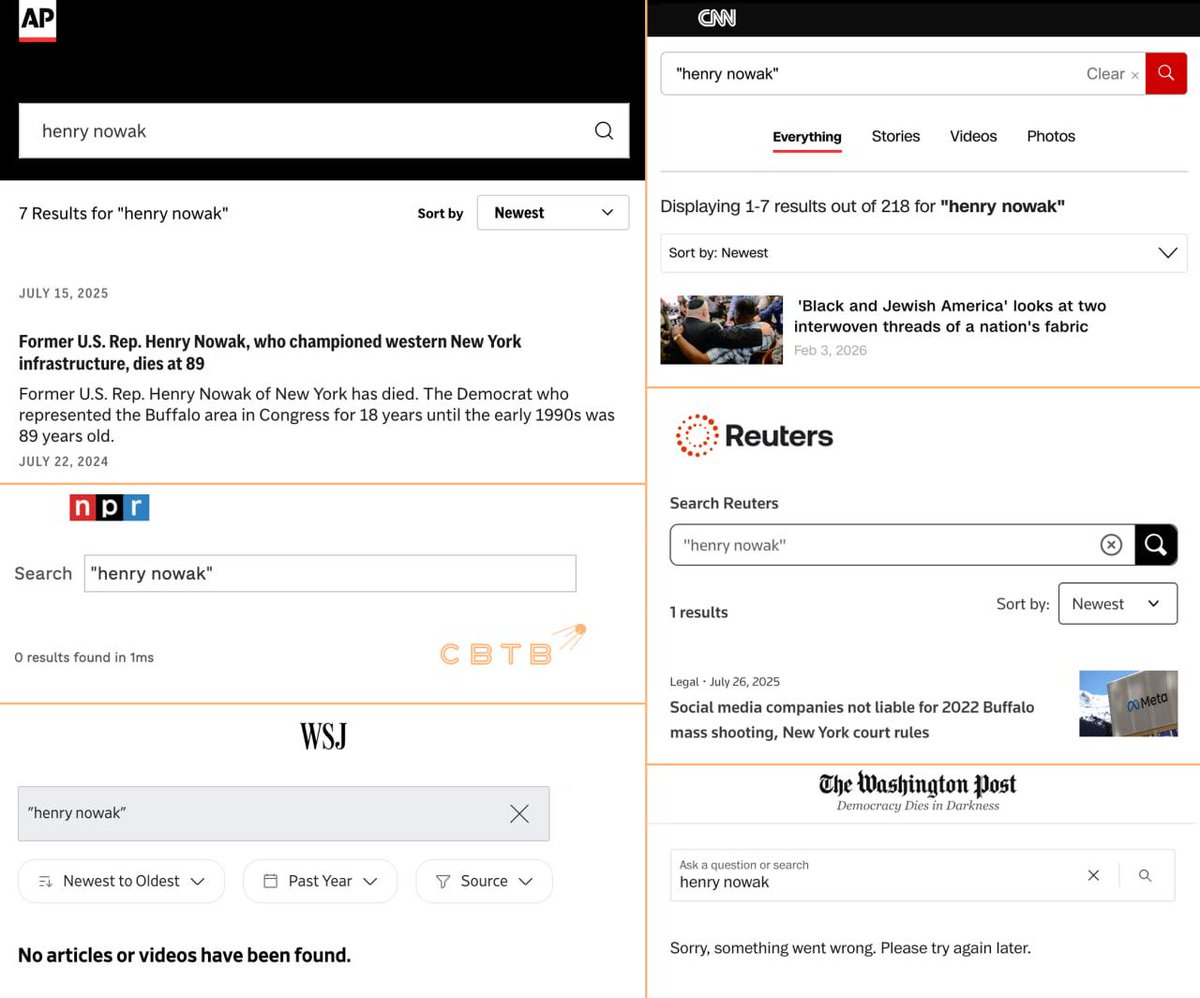Open the Reuters Sort by Newest dropdown

[1118, 604]
